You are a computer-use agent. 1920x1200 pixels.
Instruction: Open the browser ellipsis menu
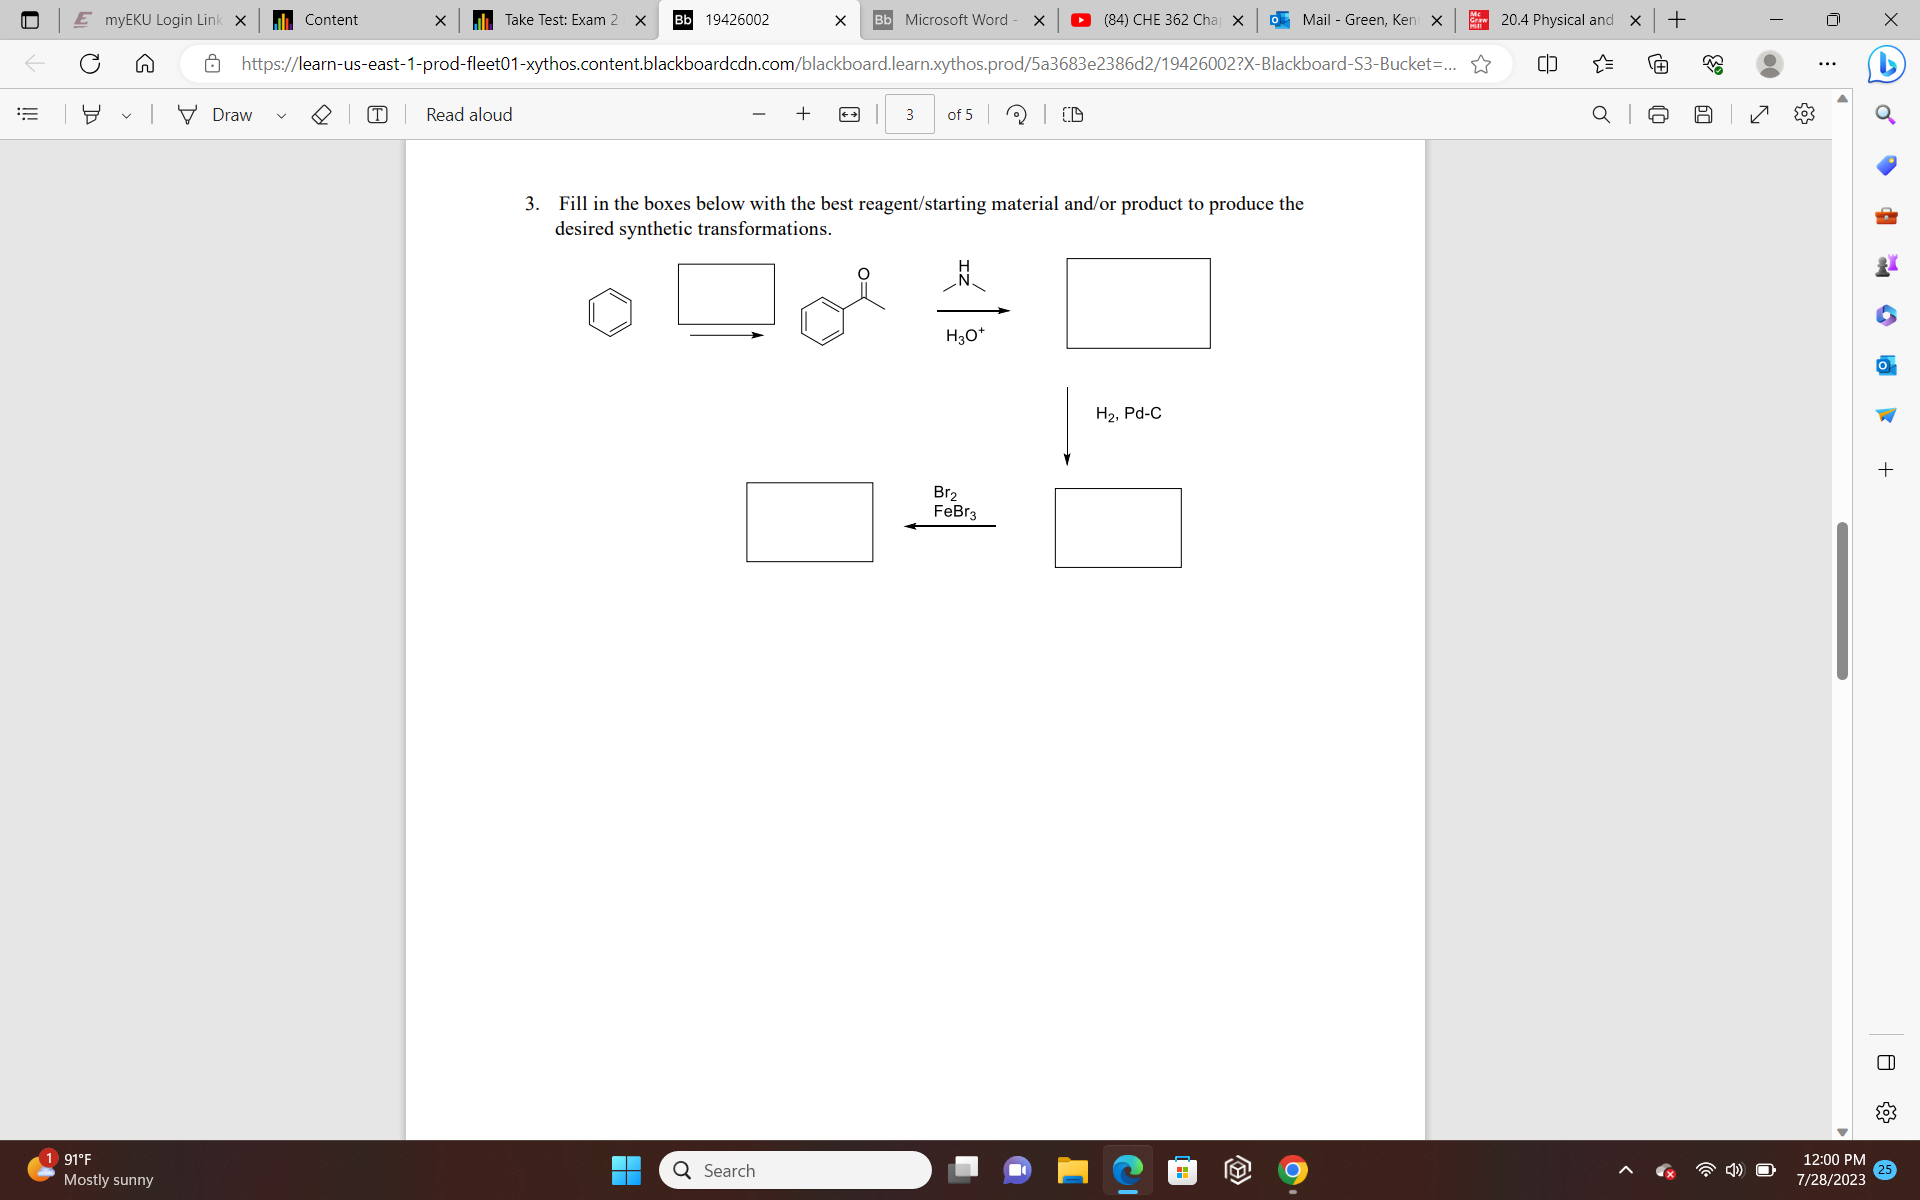click(x=1828, y=63)
